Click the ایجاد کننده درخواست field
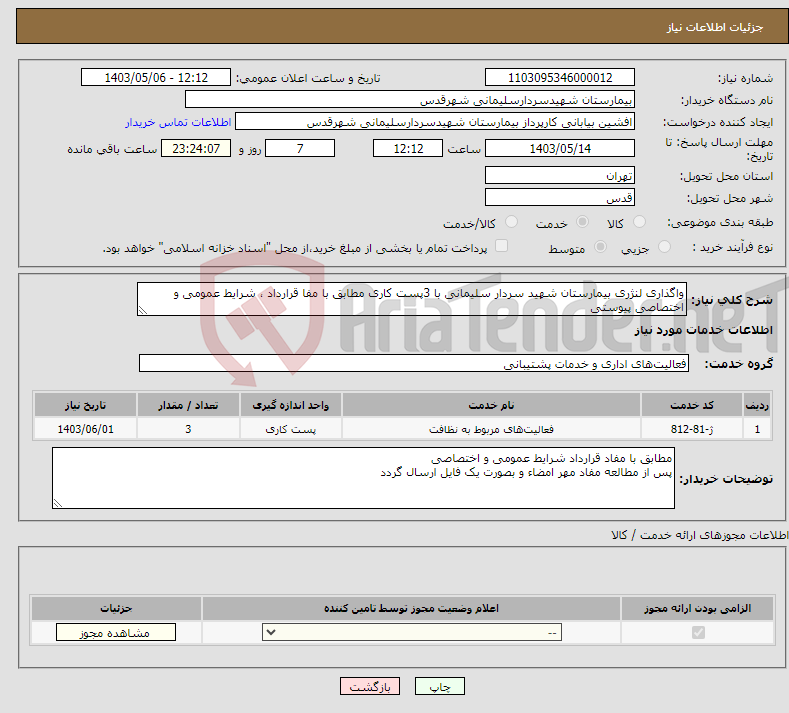 click(435, 122)
